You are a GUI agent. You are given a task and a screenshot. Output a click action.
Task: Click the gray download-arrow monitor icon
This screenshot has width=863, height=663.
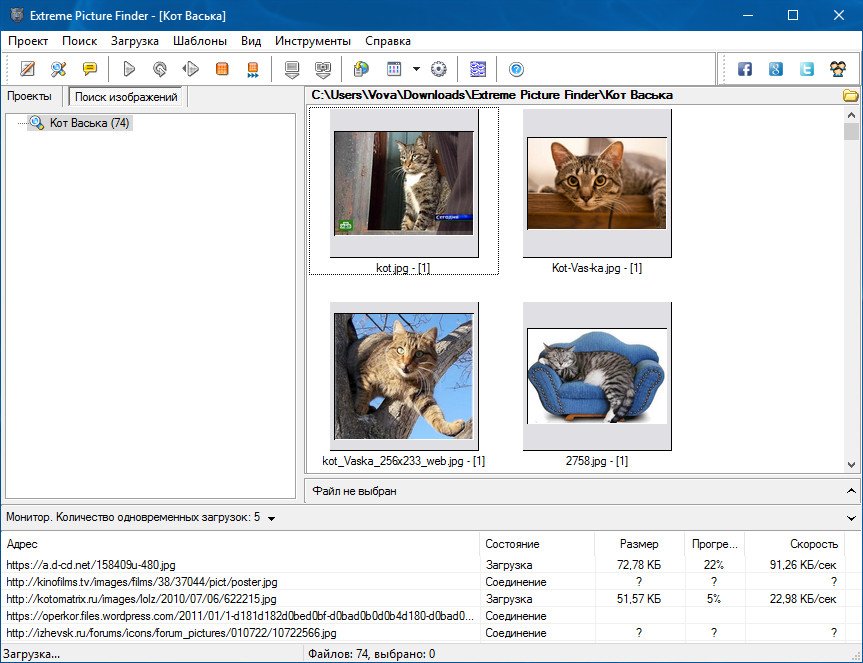[x=292, y=69]
